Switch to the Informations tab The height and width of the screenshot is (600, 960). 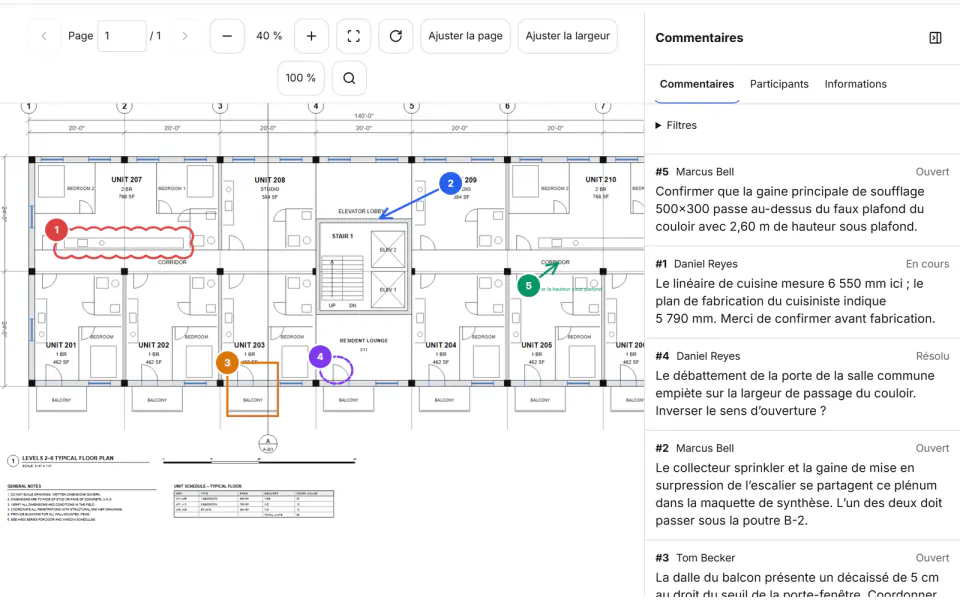(x=855, y=84)
